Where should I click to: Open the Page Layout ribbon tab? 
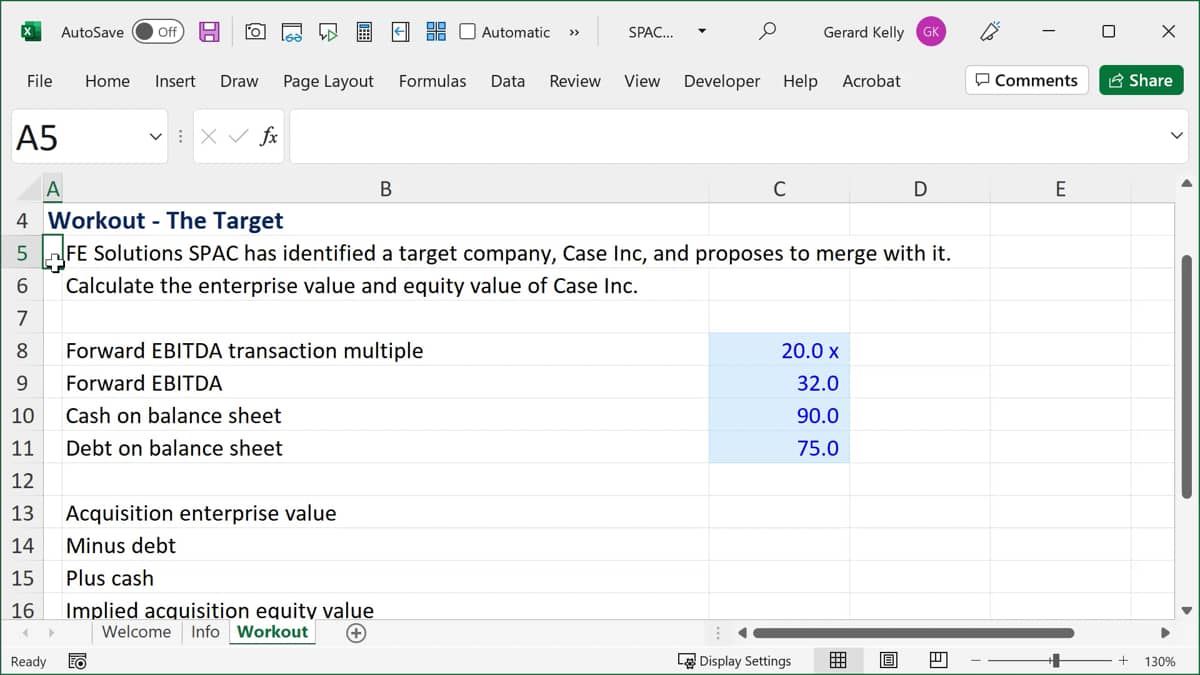328,81
